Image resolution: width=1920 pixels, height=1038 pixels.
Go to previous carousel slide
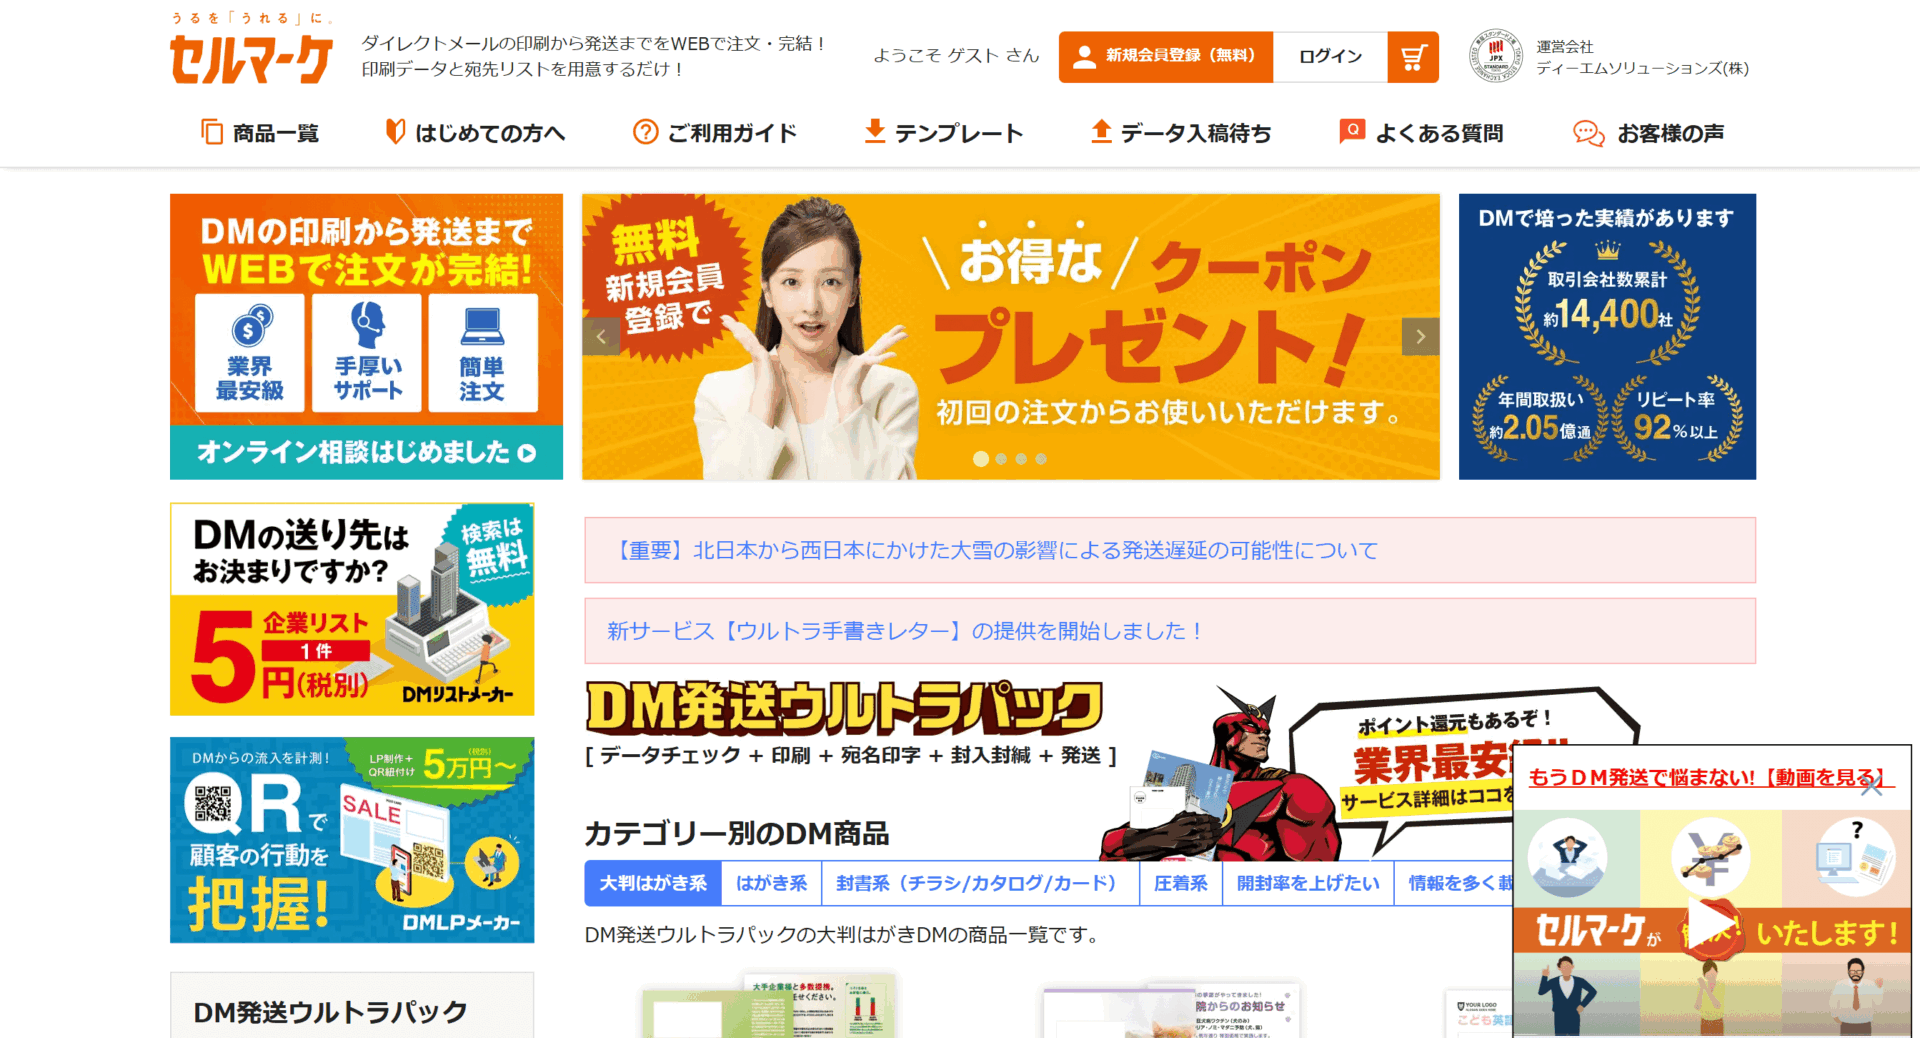coord(601,337)
